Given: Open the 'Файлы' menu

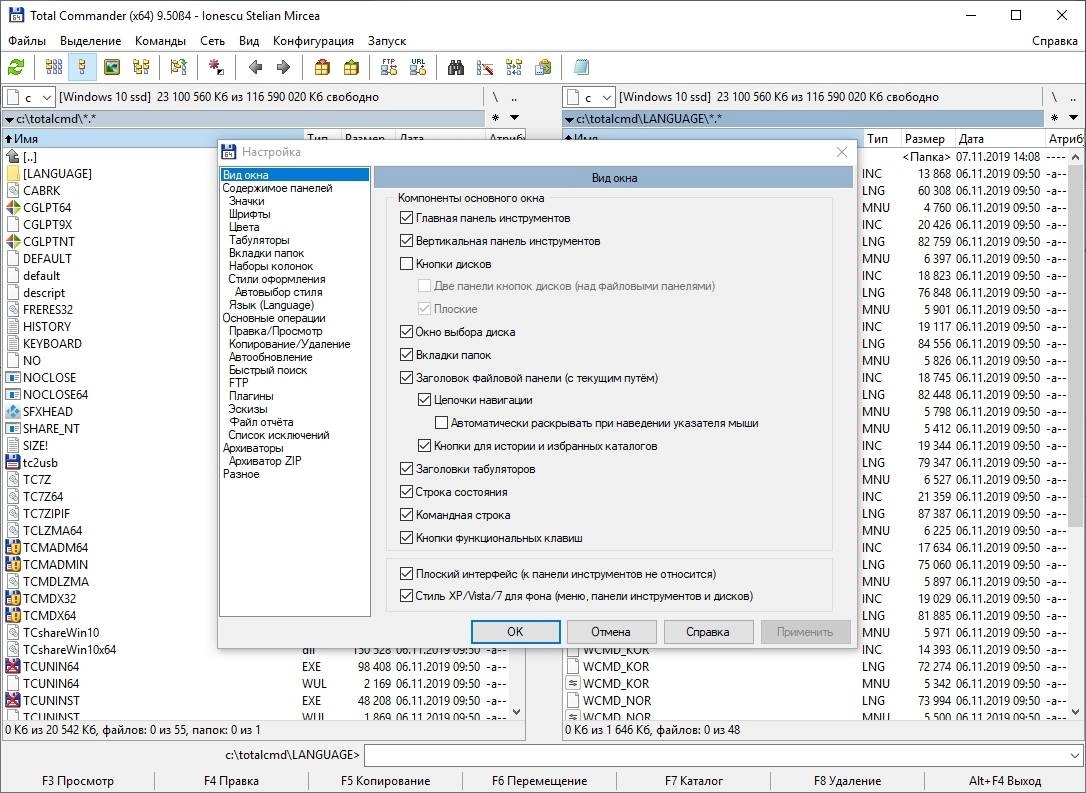Looking at the screenshot, I should click(x=26, y=41).
